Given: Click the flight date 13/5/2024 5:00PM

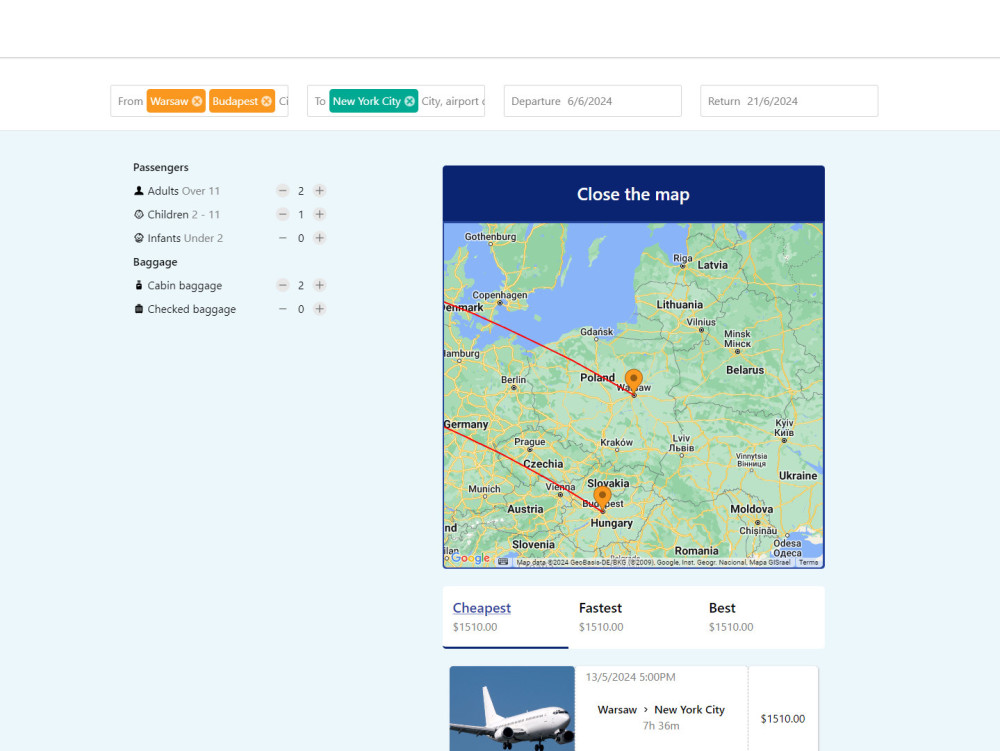Looking at the screenshot, I should coord(630,677).
